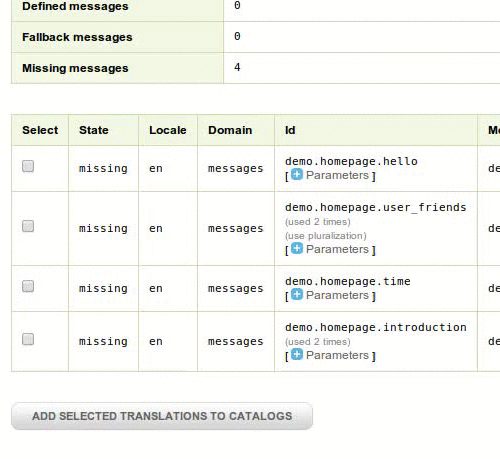Click en locale in demo.homepage.introduction row
Viewport: 500px width, 459px height.
coord(156,341)
